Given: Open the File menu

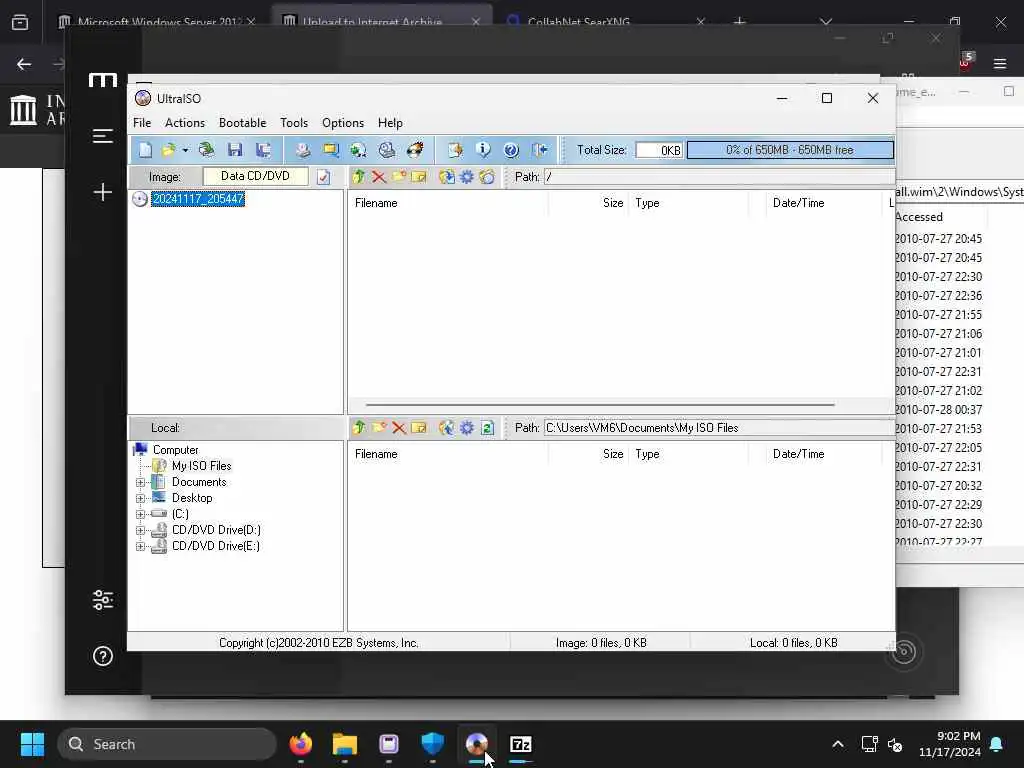Looking at the screenshot, I should [x=142, y=123].
